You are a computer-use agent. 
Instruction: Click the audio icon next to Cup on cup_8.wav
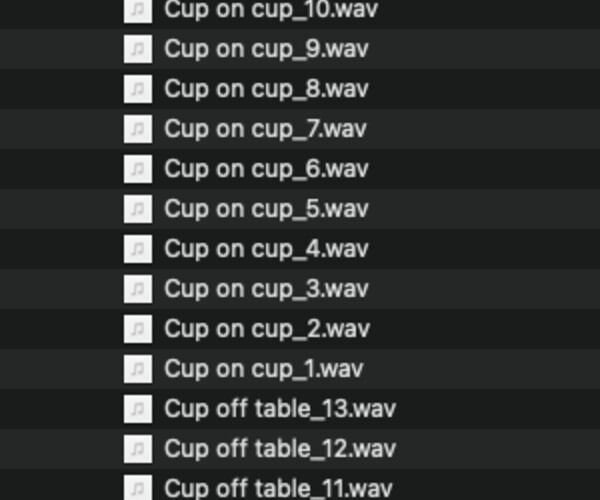138,89
